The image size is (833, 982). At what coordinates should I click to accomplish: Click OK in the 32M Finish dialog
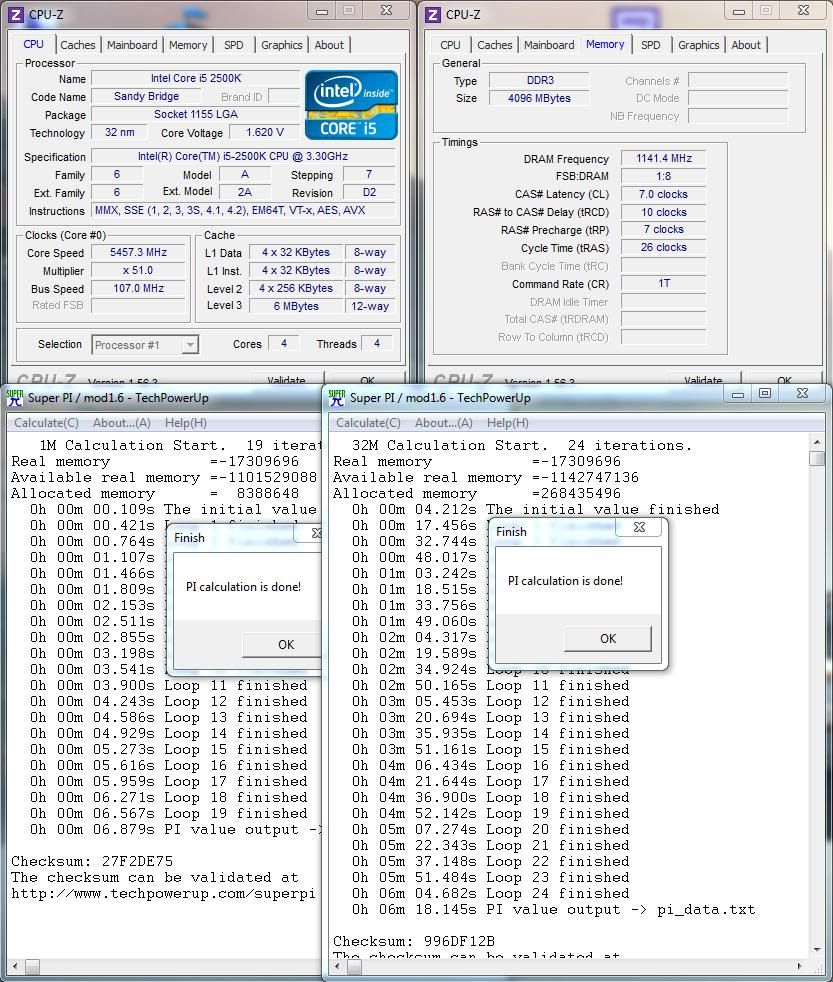(x=608, y=639)
